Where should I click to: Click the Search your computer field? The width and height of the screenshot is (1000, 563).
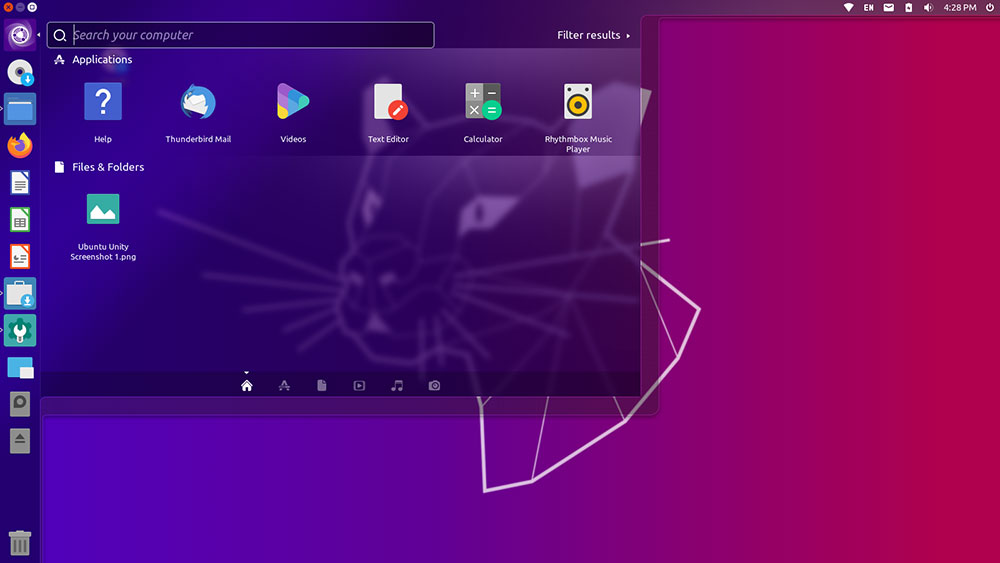[x=240, y=35]
